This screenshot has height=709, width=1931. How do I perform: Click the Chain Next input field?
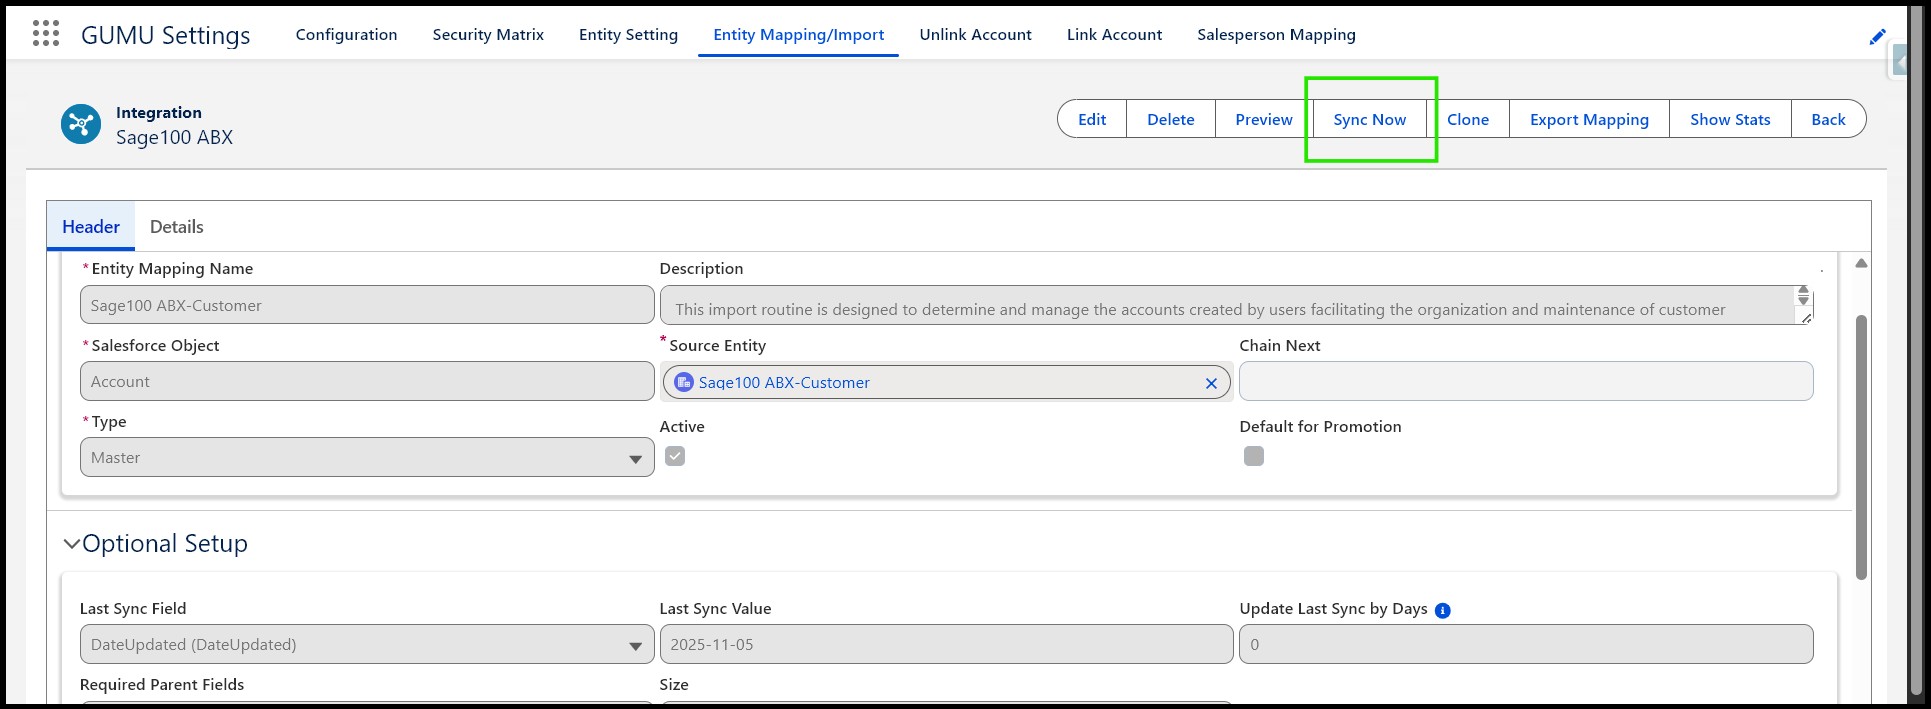1525,382
